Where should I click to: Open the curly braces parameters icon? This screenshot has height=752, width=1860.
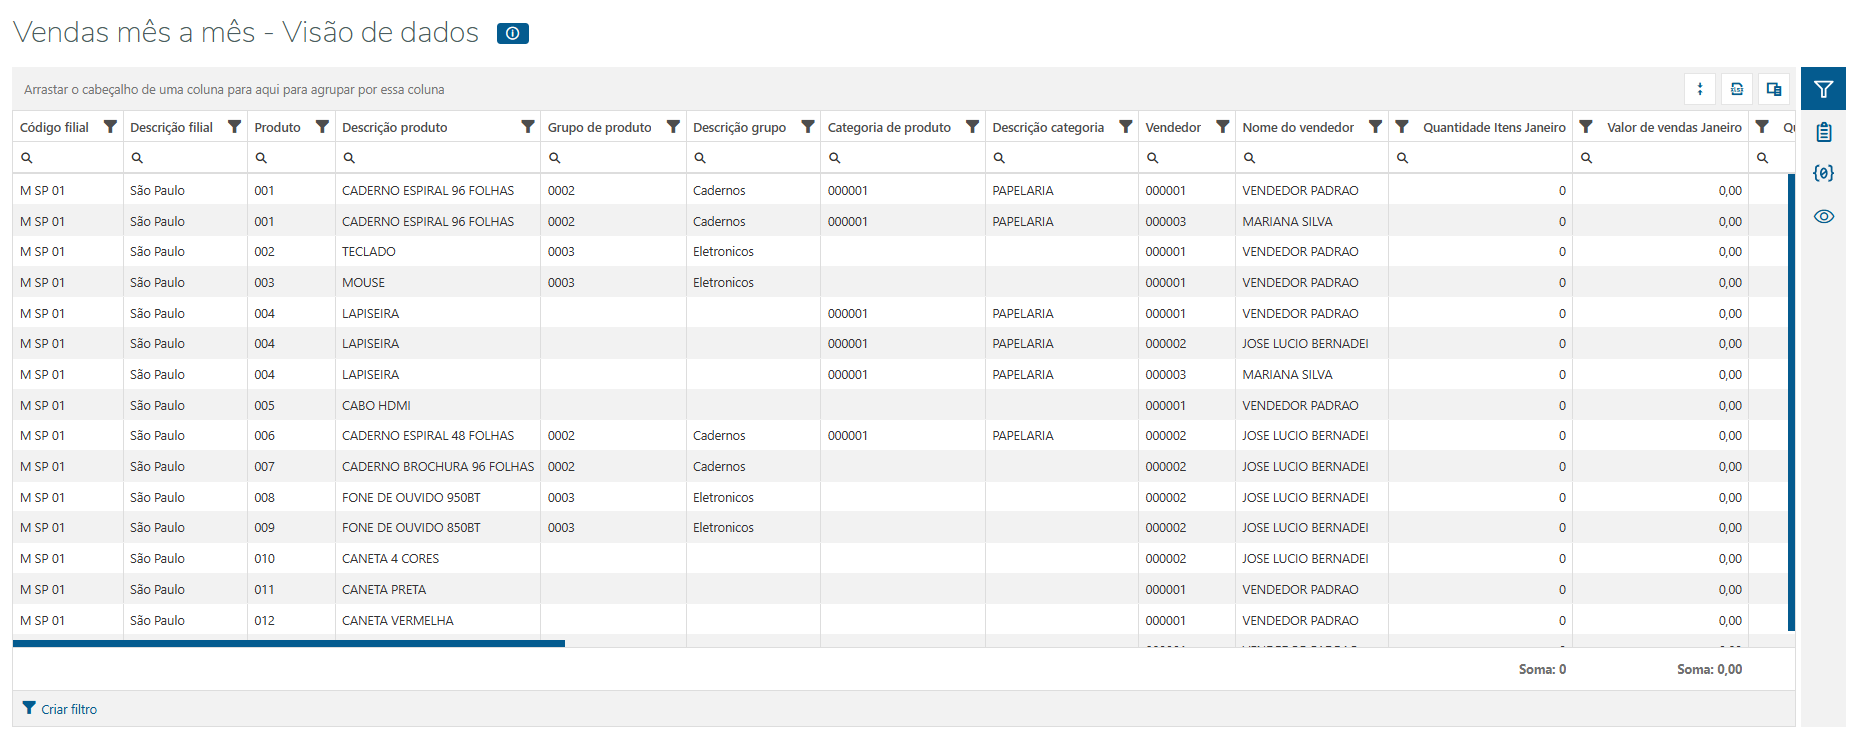pos(1823,173)
